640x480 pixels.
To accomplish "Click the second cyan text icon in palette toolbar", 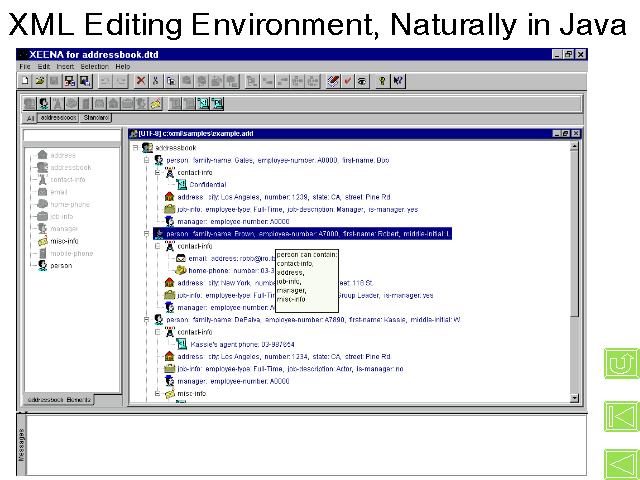I will (217, 104).
